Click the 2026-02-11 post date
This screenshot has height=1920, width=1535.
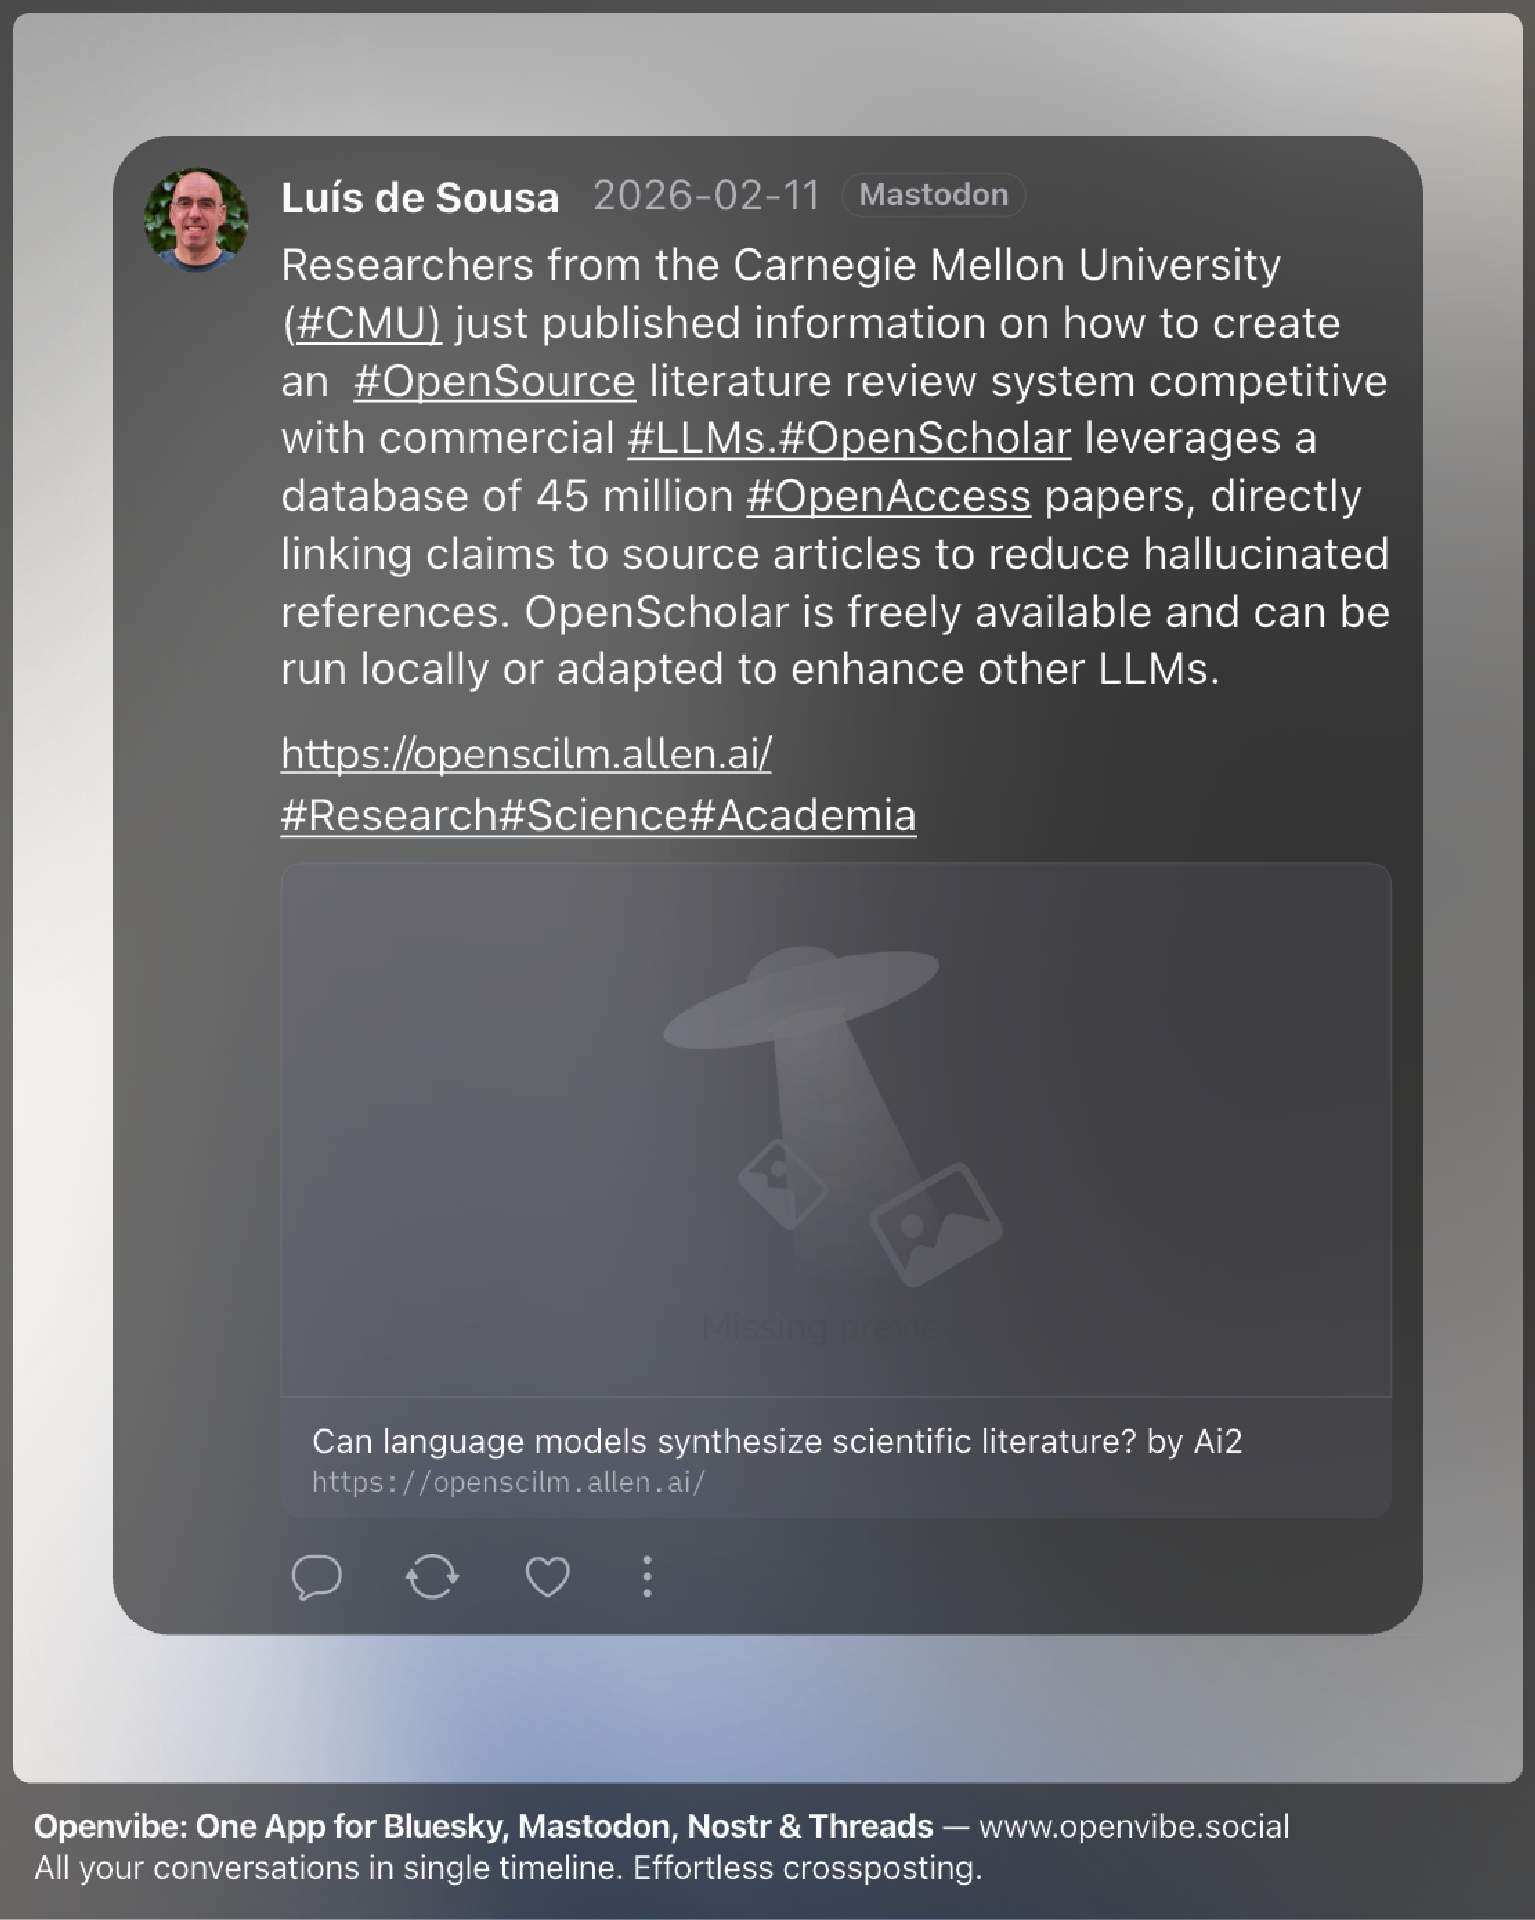tap(706, 196)
